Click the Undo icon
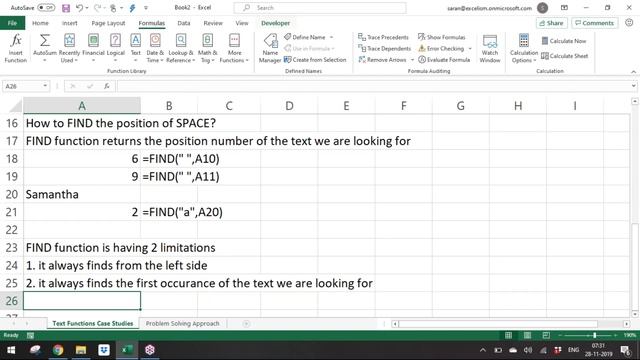Viewport: 640px width, 360px height. tap(79, 8)
